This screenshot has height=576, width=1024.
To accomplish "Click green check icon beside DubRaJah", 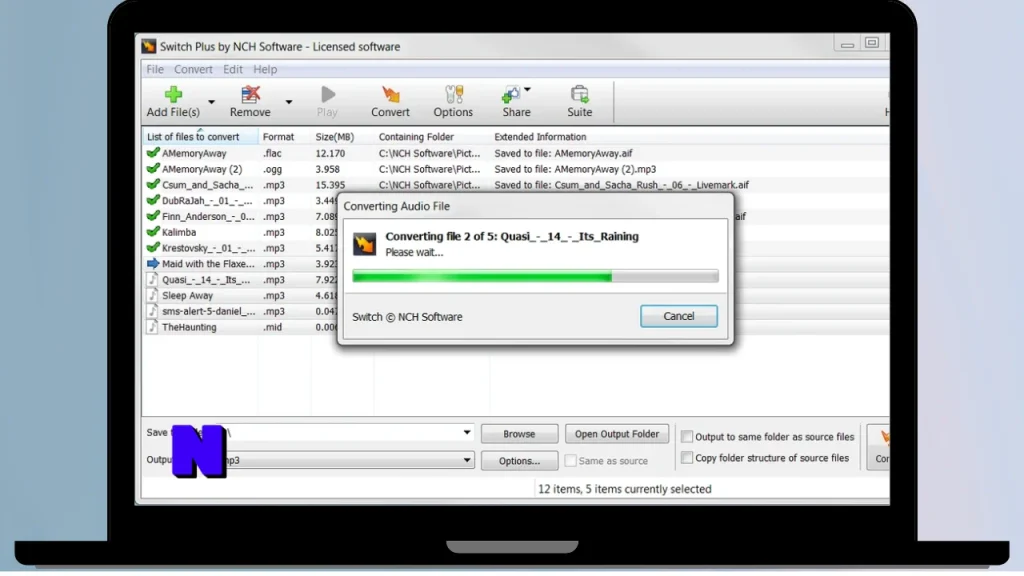I will click(x=153, y=200).
